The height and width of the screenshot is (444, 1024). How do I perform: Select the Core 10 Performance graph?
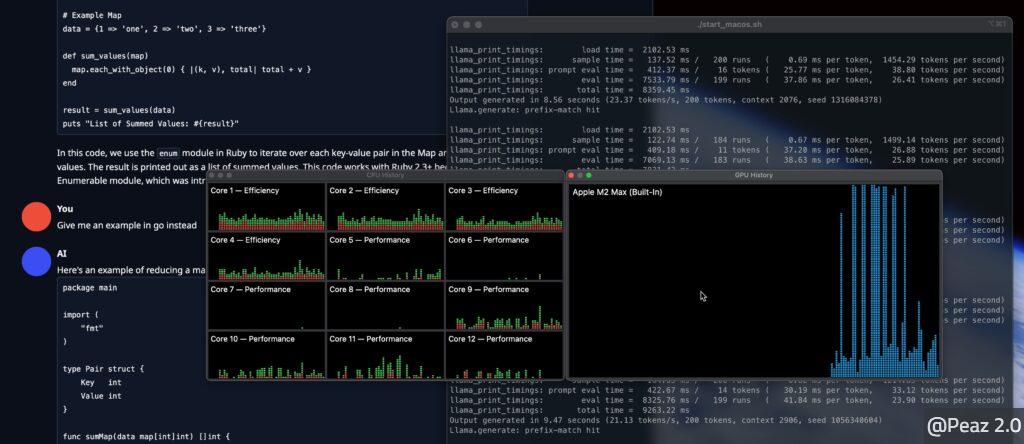(266, 356)
